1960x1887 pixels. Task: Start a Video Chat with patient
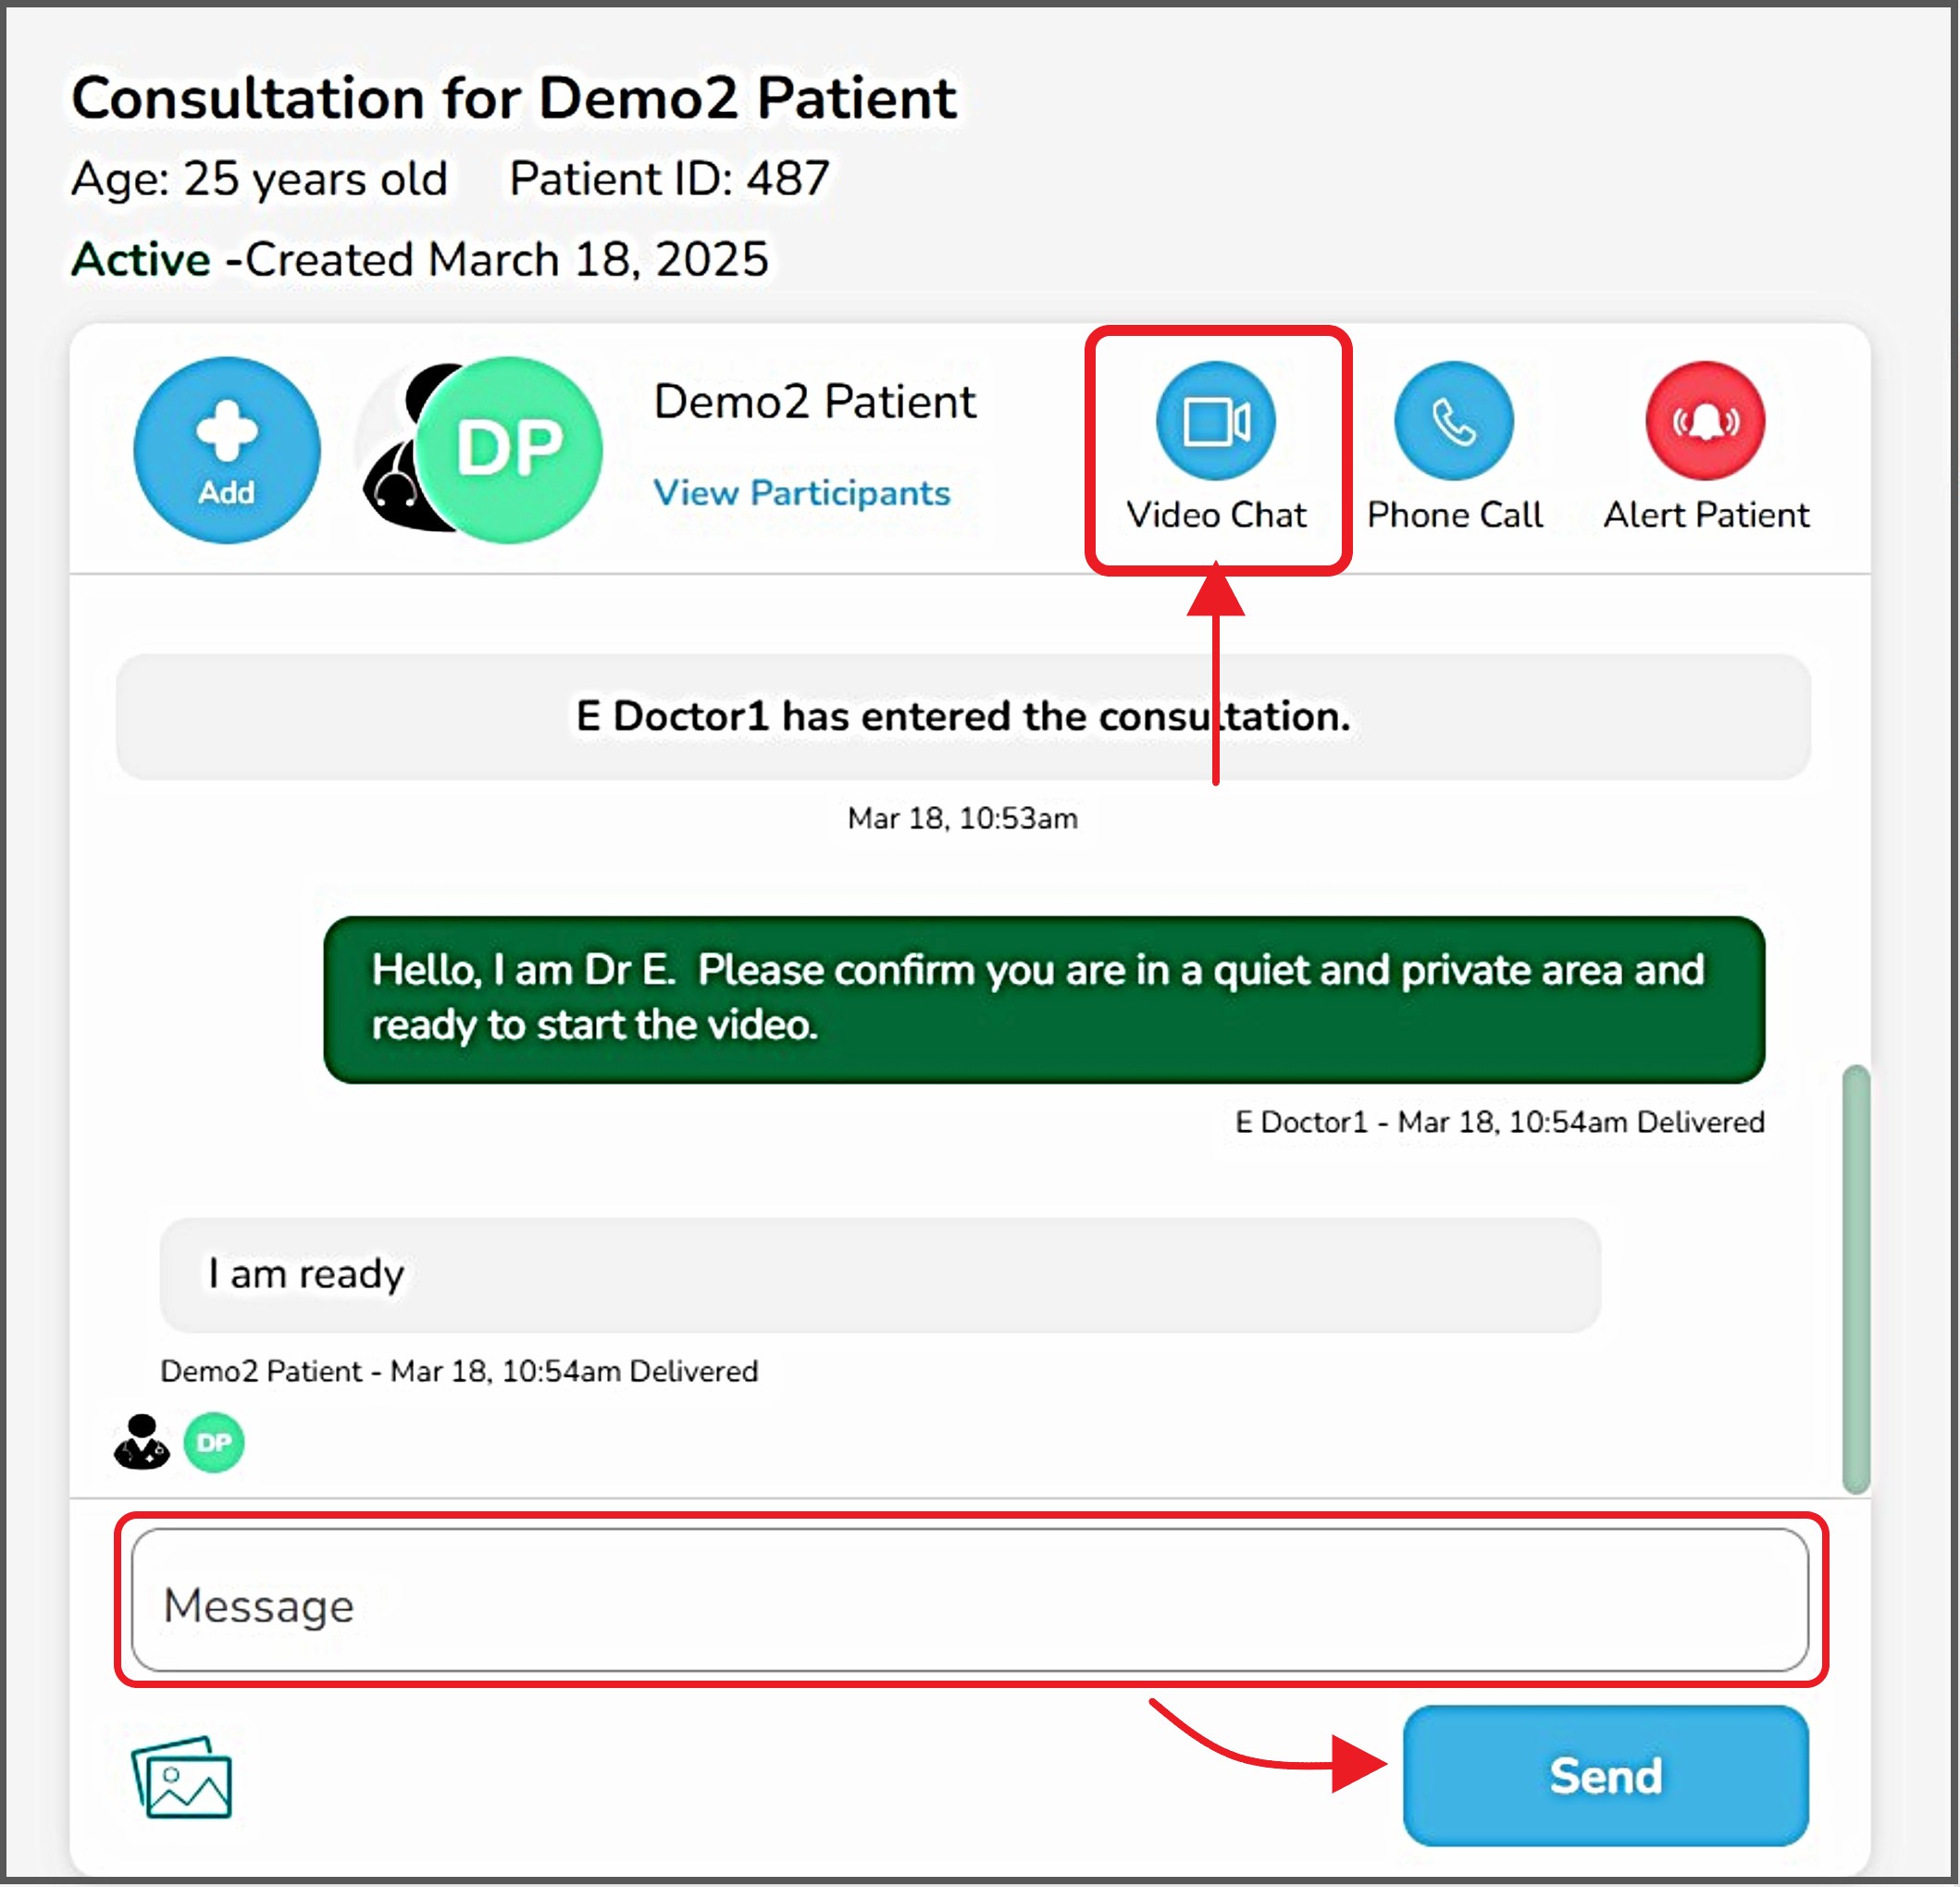1215,420
